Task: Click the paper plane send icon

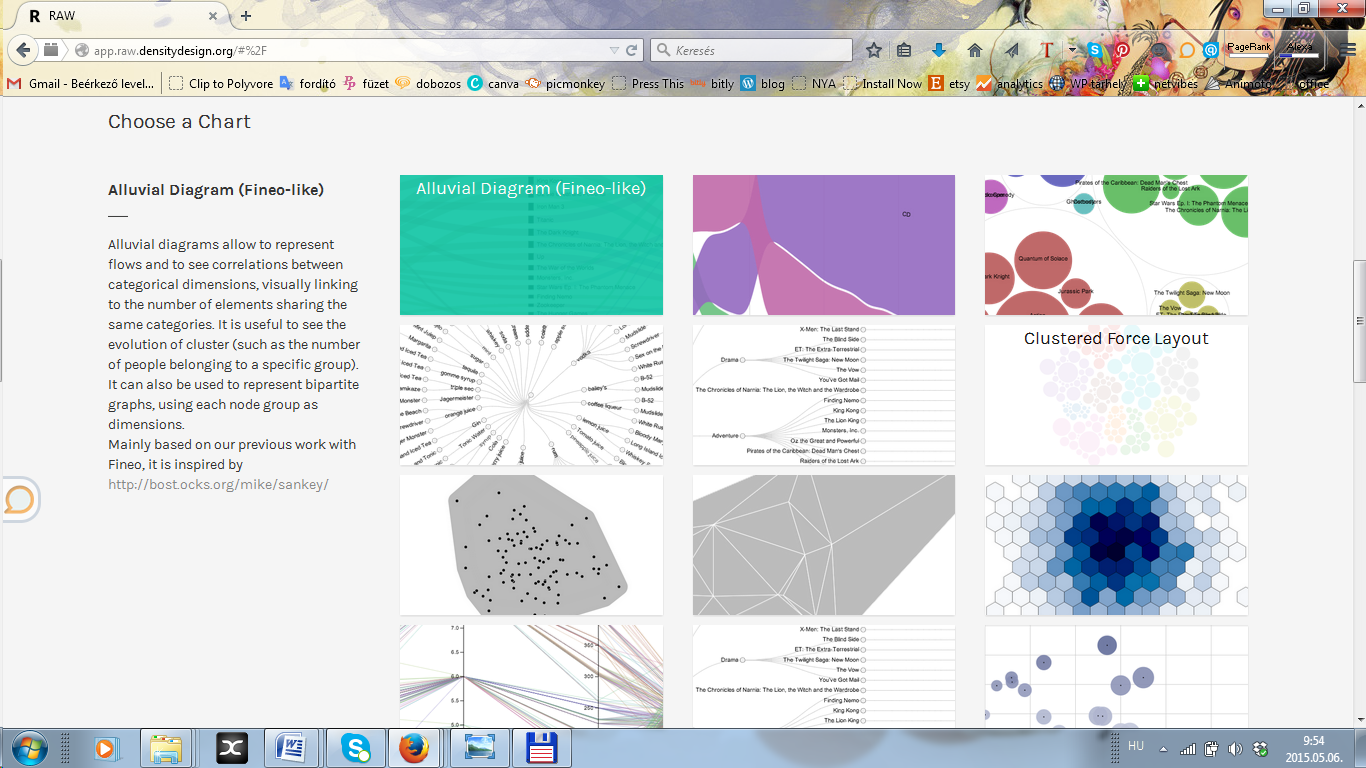Action: [1012, 50]
